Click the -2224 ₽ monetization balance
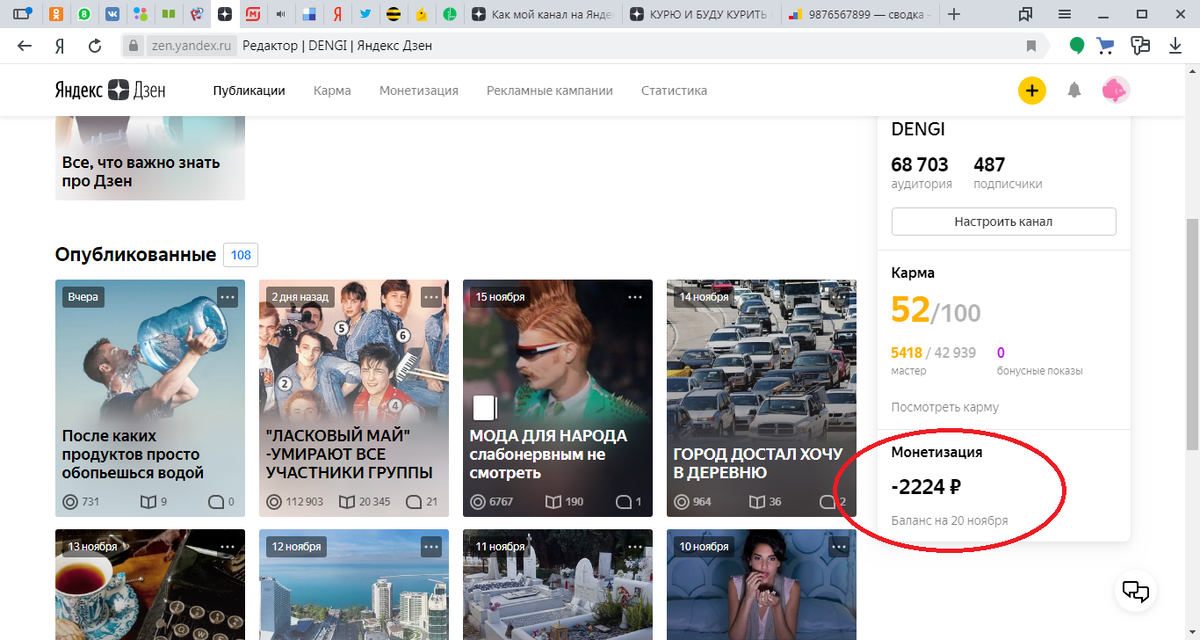 (x=926, y=487)
